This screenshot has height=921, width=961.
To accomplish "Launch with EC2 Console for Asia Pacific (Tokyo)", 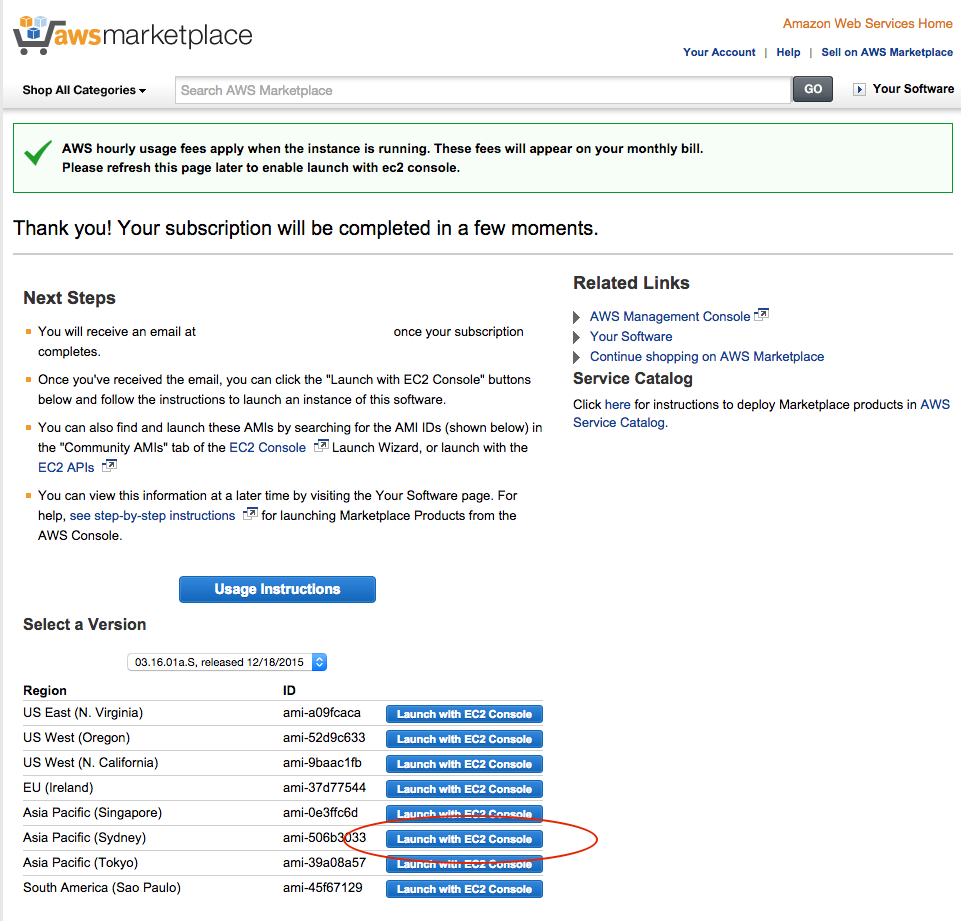I will click(x=464, y=864).
